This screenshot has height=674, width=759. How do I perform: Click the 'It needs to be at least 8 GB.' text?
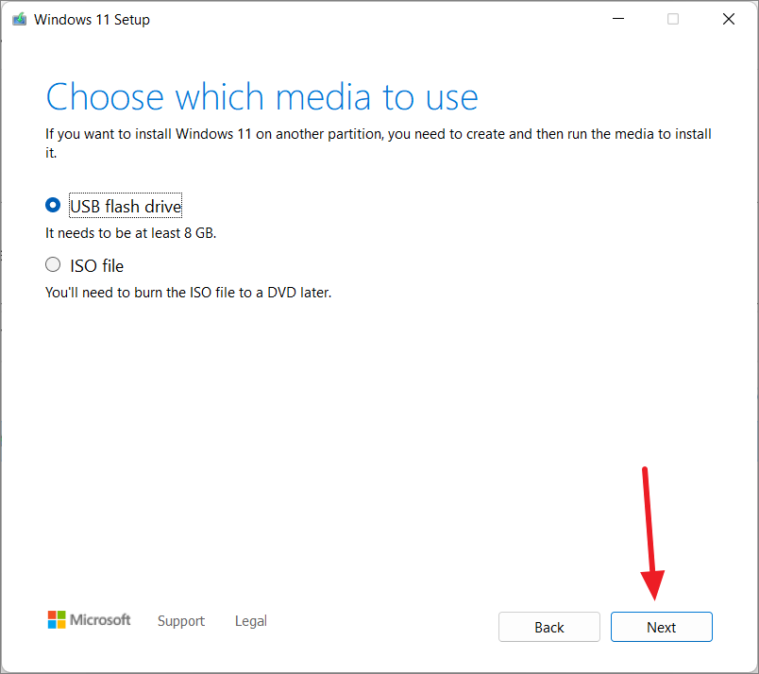131,233
